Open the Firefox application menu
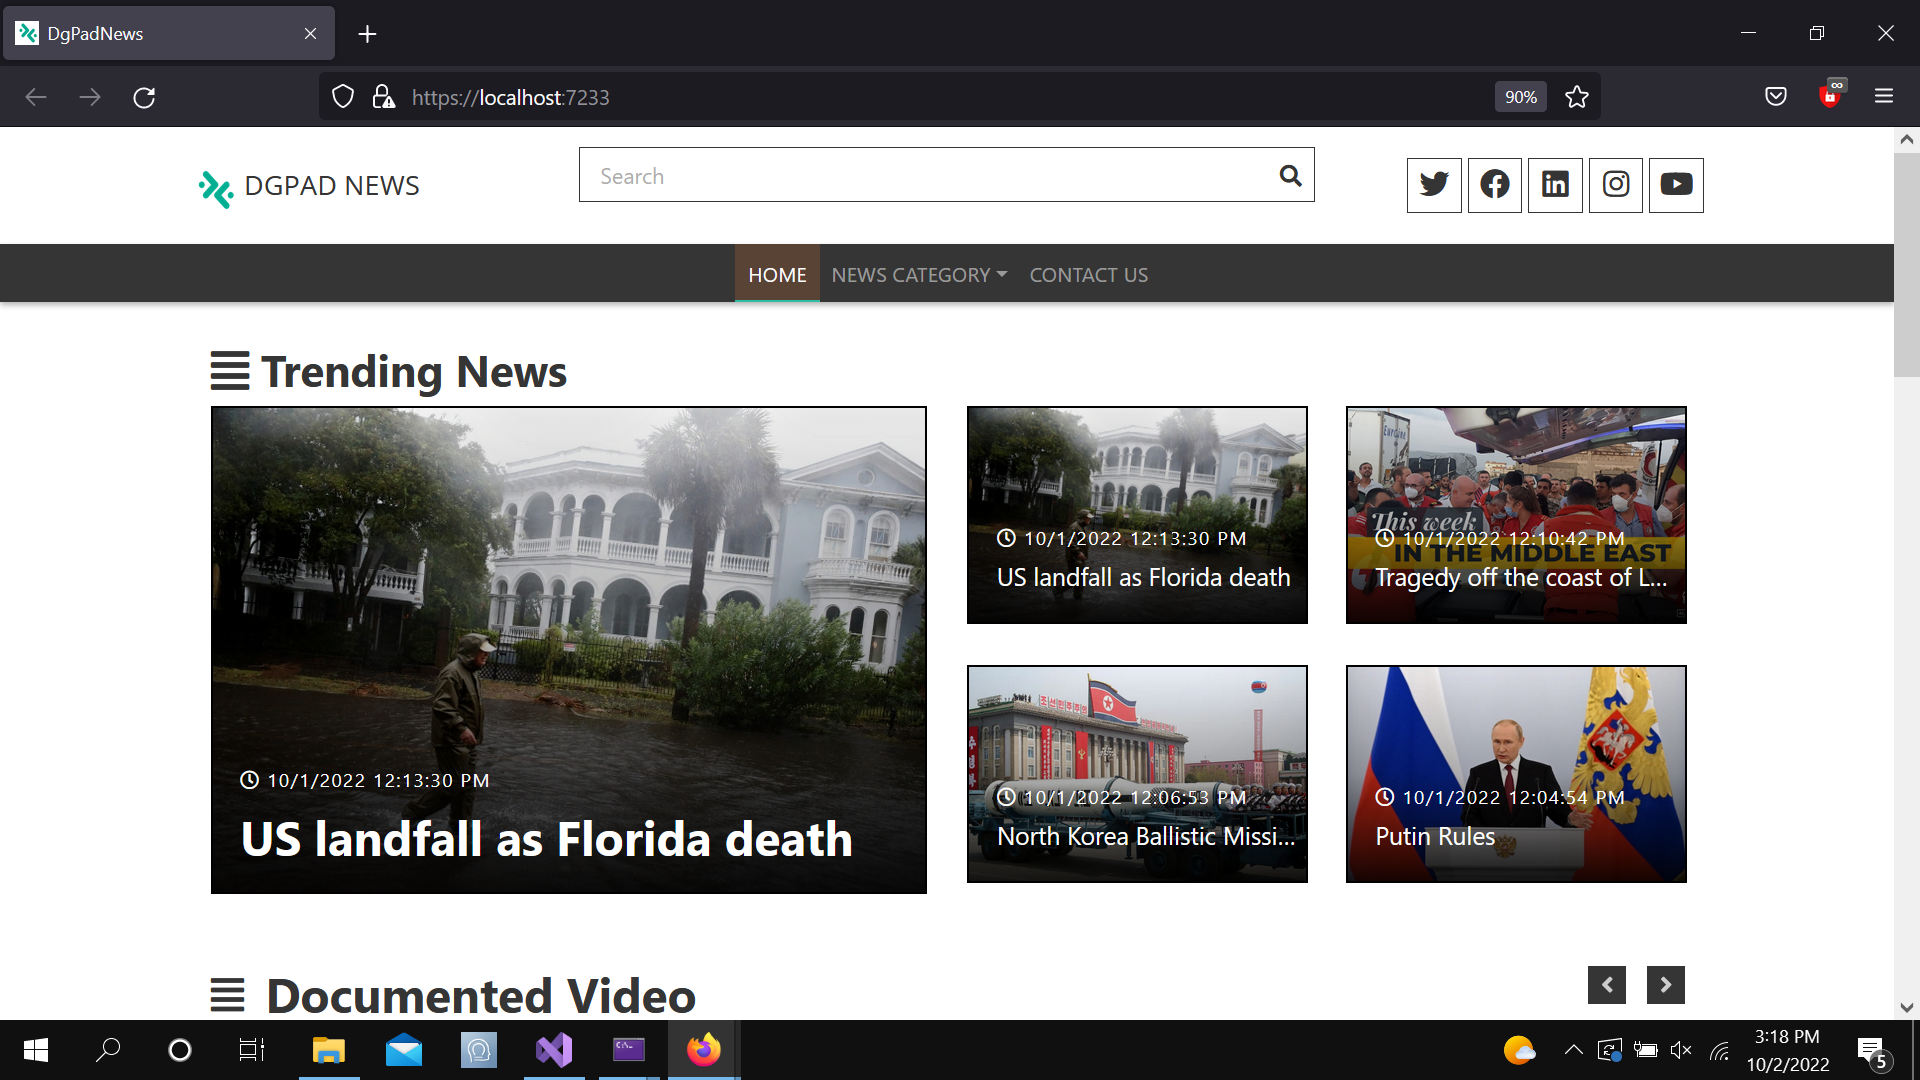 pyautogui.click(x=1884, y=97)
